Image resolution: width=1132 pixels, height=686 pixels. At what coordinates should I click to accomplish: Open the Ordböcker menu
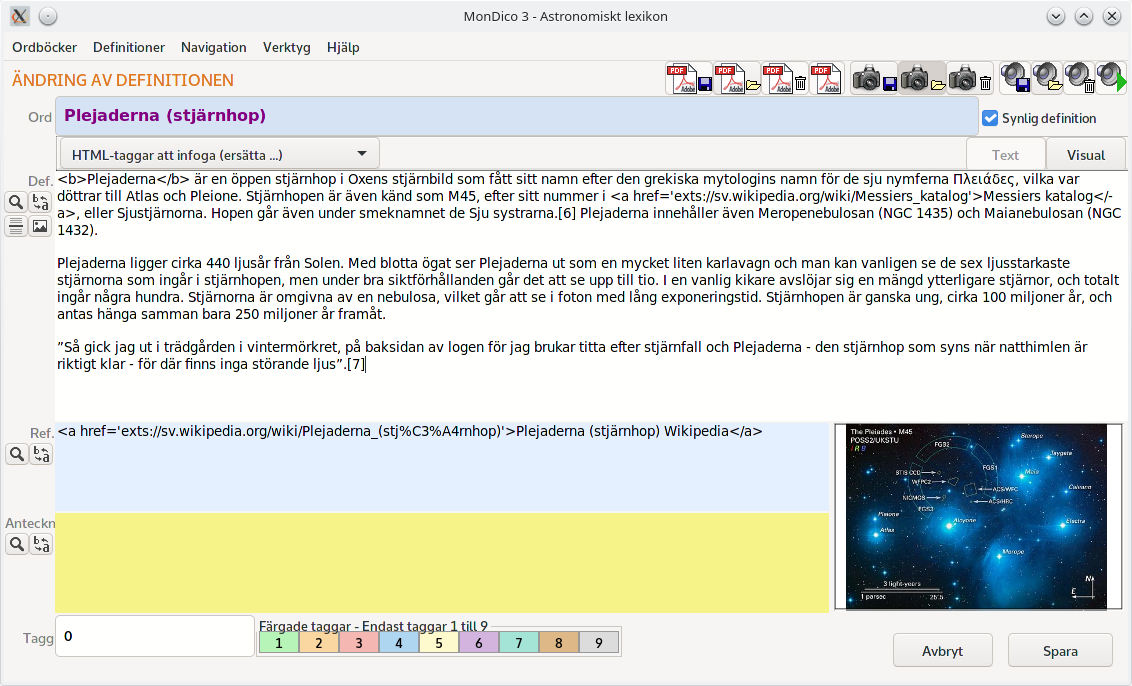45,47
